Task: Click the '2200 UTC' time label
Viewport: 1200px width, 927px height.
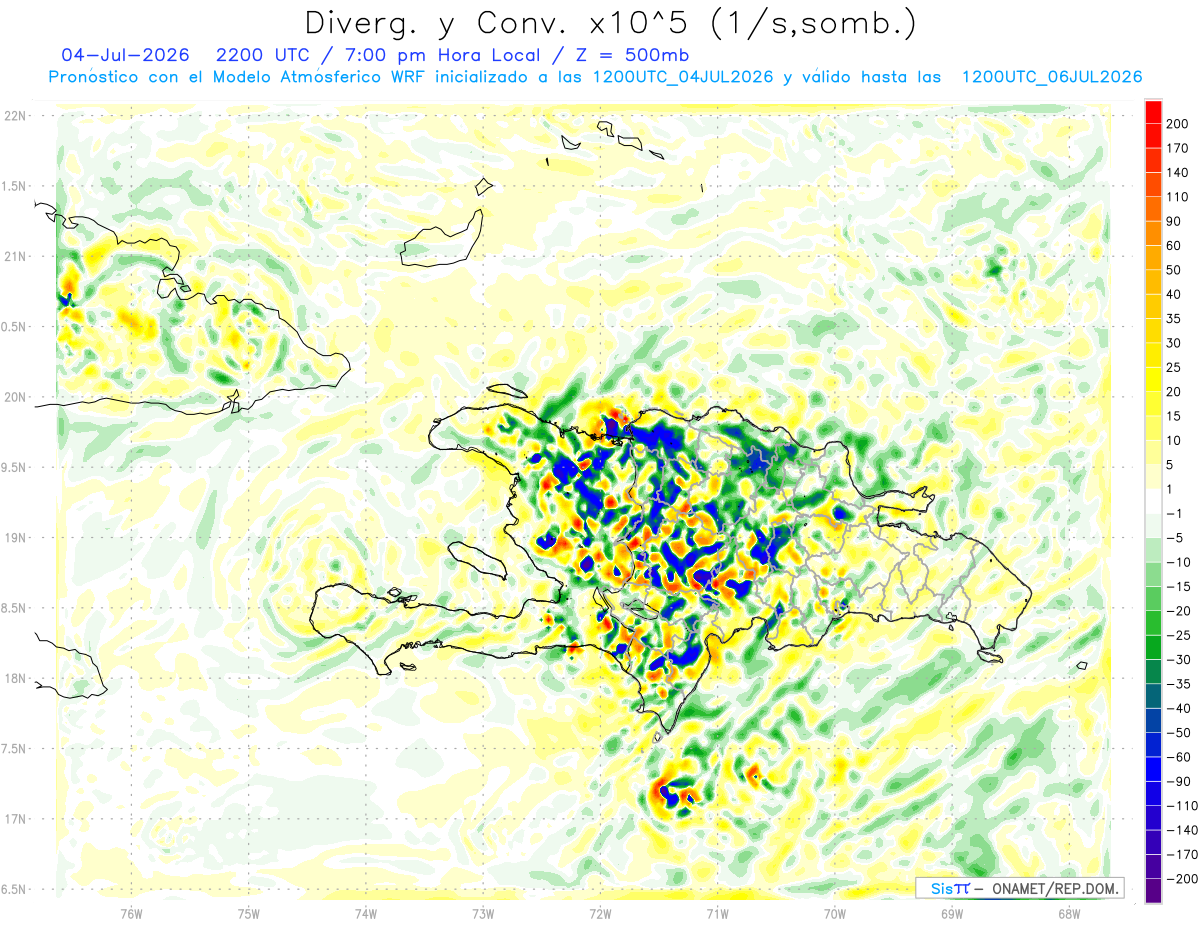Action: [261, 55]
